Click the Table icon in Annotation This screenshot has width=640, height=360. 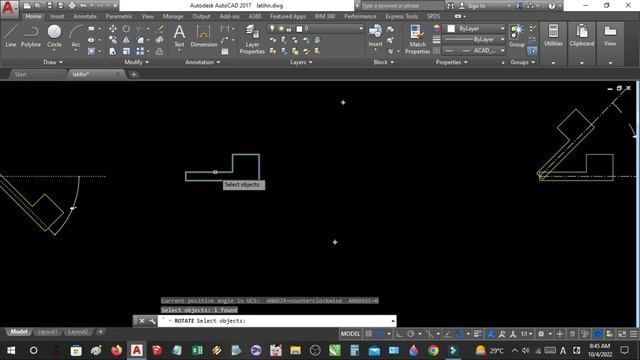pos(225,51)
